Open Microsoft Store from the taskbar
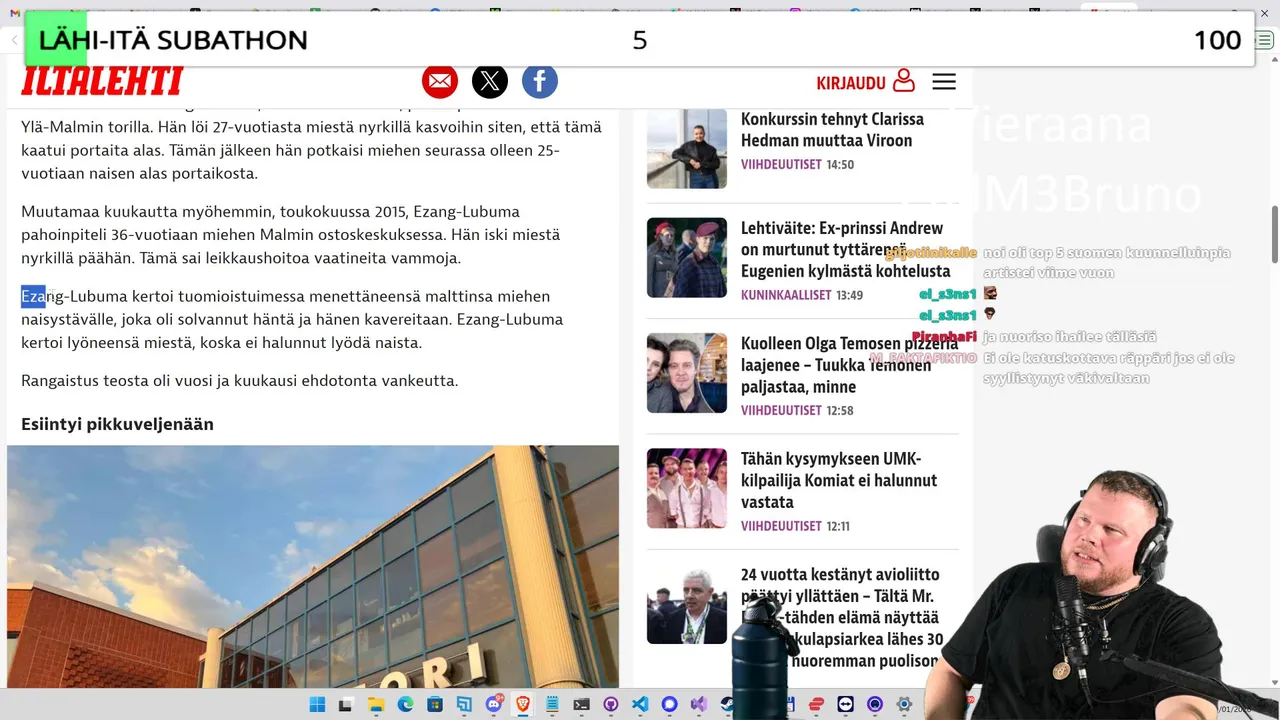 pyautogui.click(x=434, y=705)
